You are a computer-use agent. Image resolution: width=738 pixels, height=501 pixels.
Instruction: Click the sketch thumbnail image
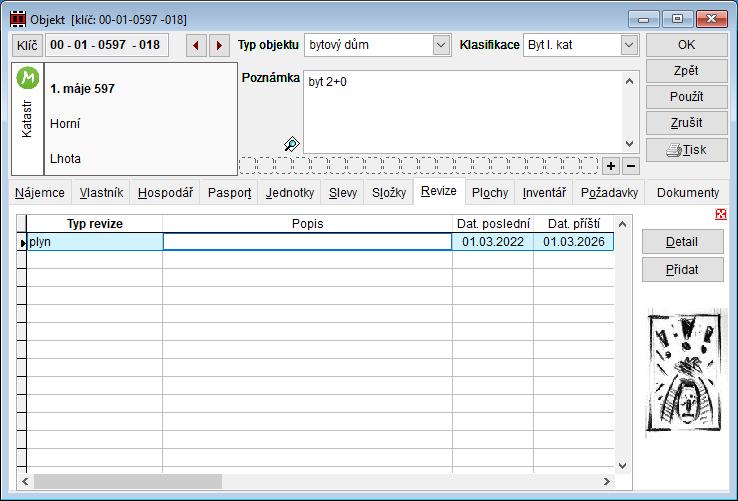coord(684,372)
